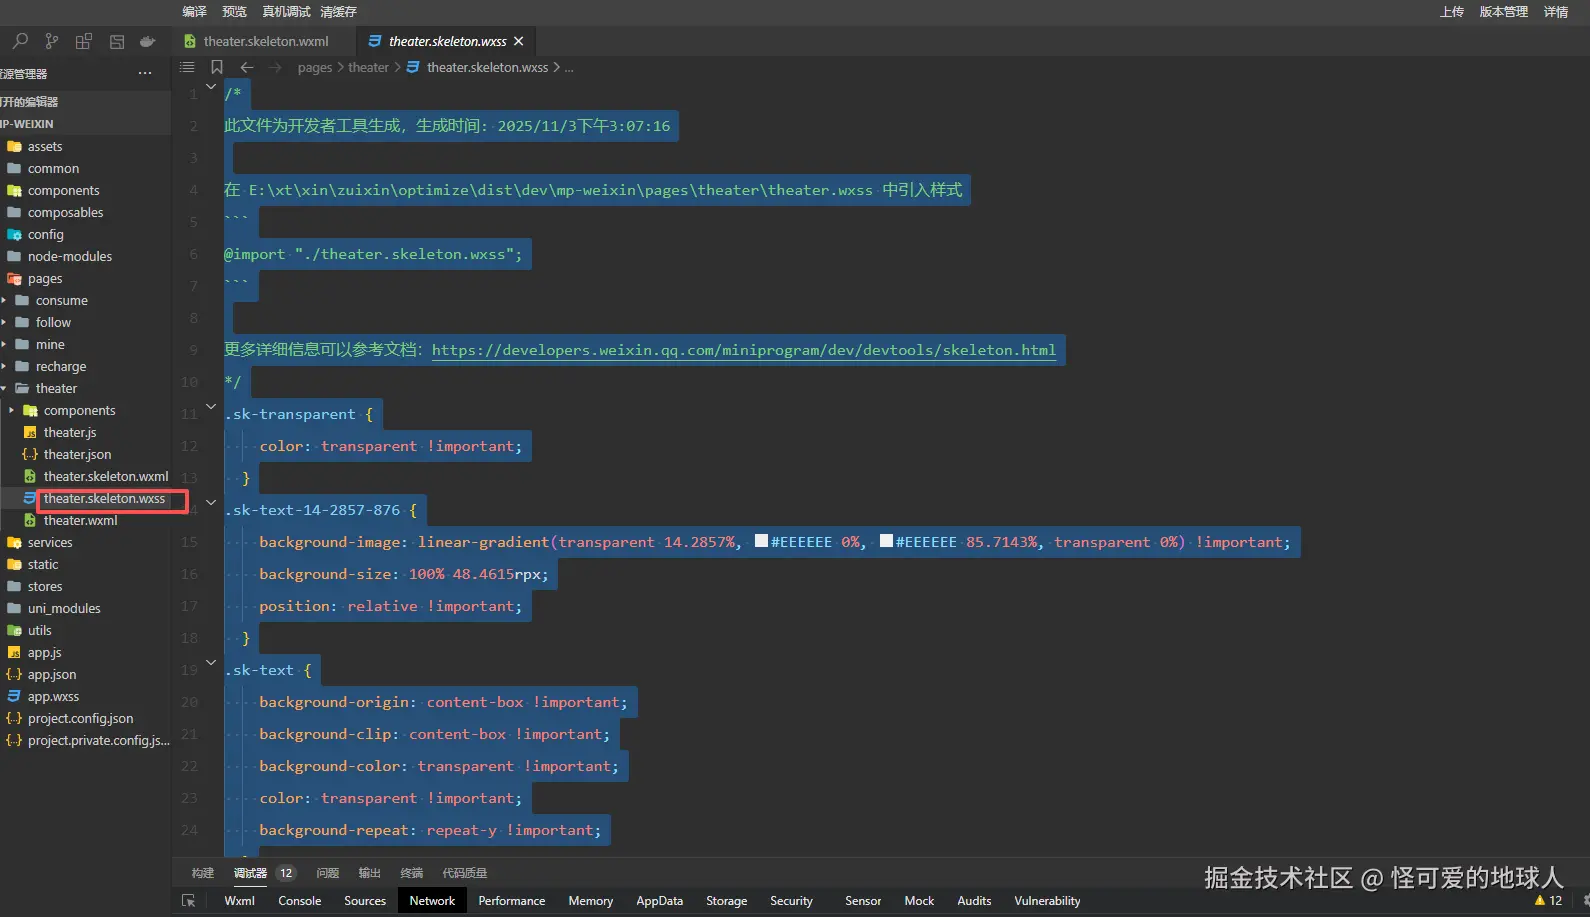The image size is (1590, 917).
Task: Expand the follow folder arrow
Action: coord(4,323)
